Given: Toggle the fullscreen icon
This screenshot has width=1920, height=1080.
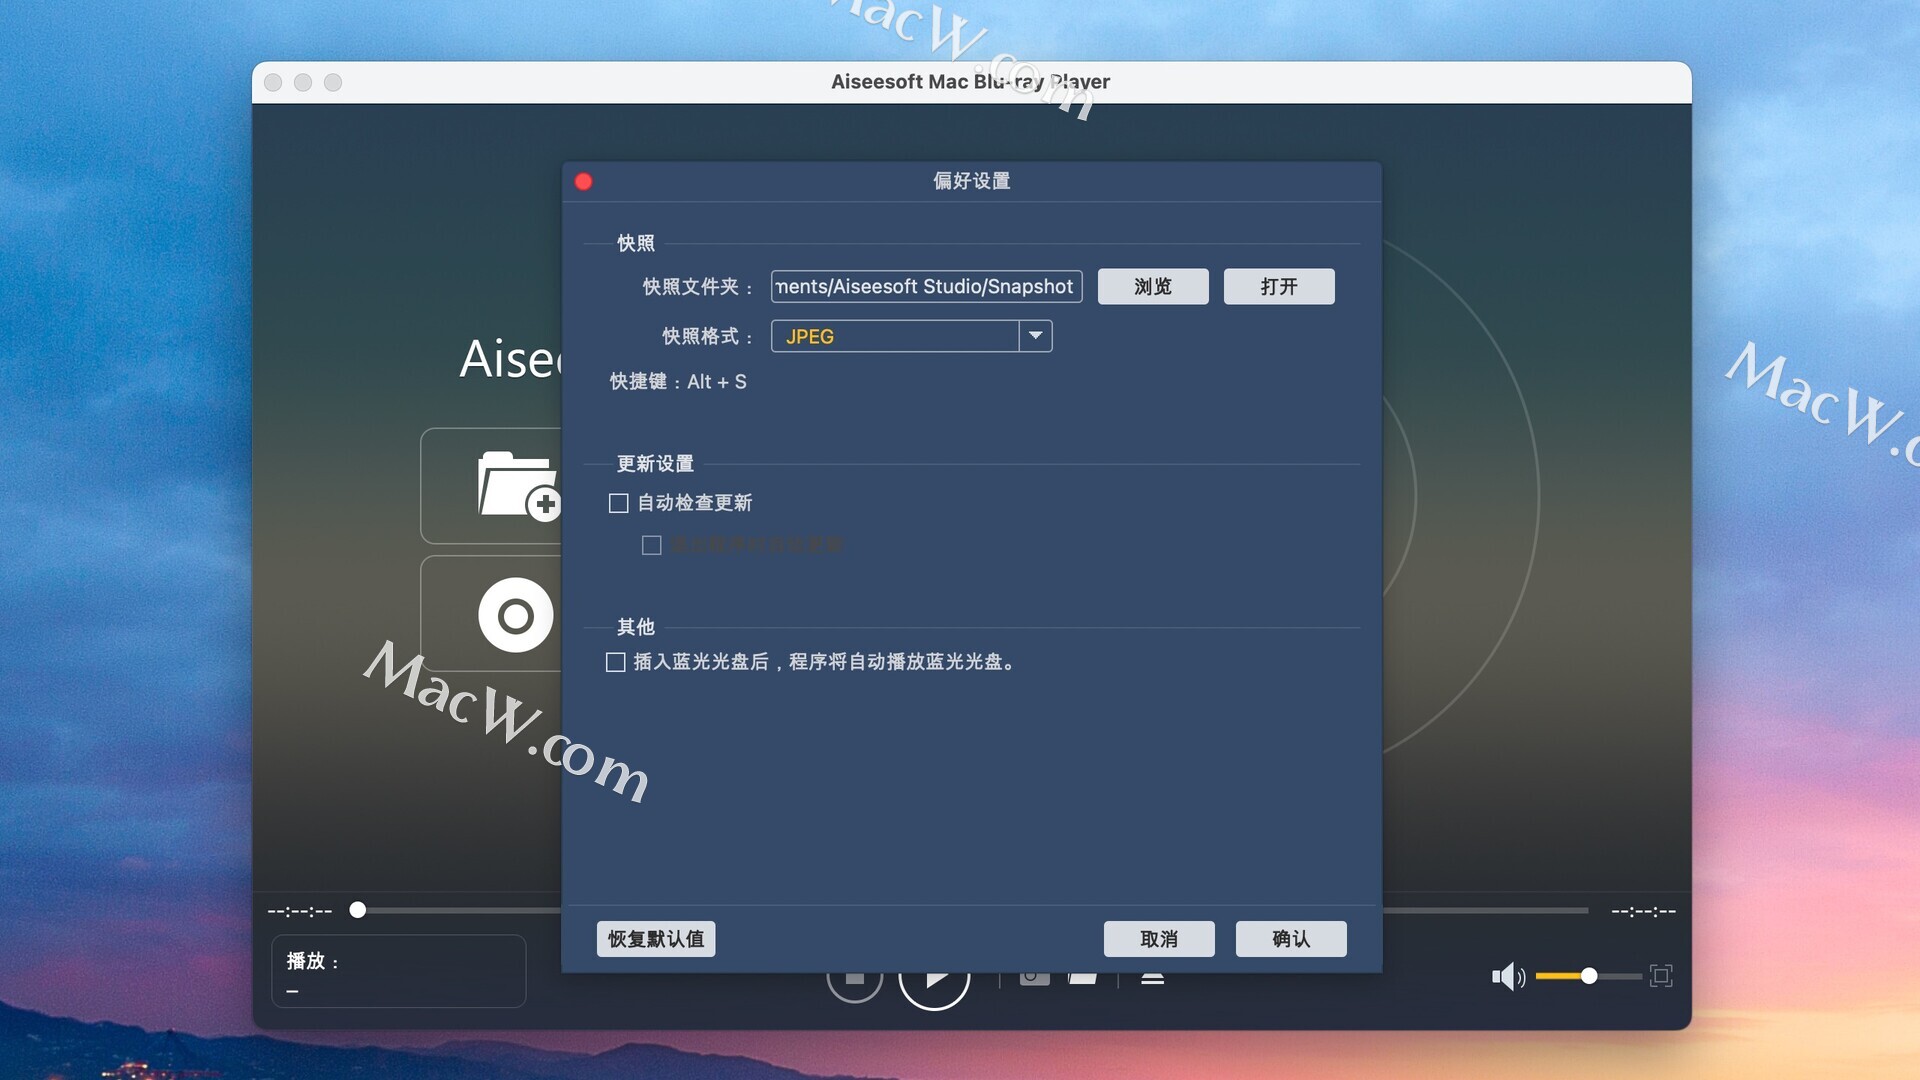Looking at the screenshot, I should 1661,976.
